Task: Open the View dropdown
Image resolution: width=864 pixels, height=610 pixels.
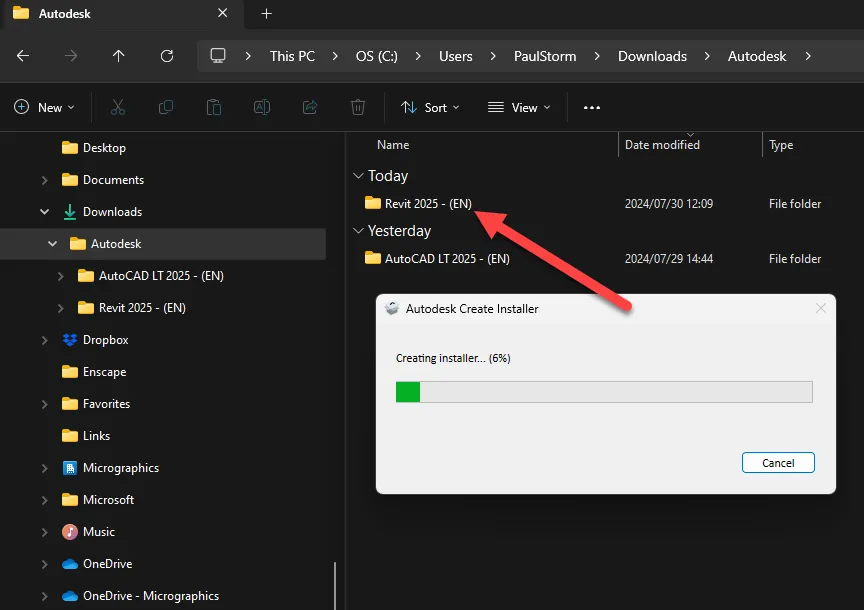Action: click(518, 106)
